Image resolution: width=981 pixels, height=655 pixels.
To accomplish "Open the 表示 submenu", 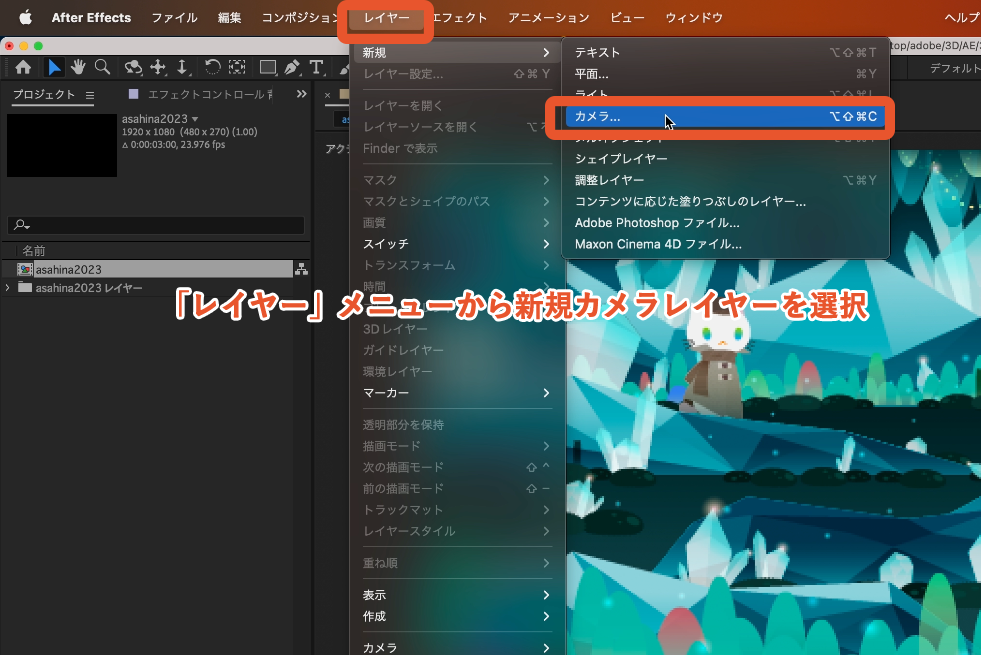I will [x=456, y=595].
